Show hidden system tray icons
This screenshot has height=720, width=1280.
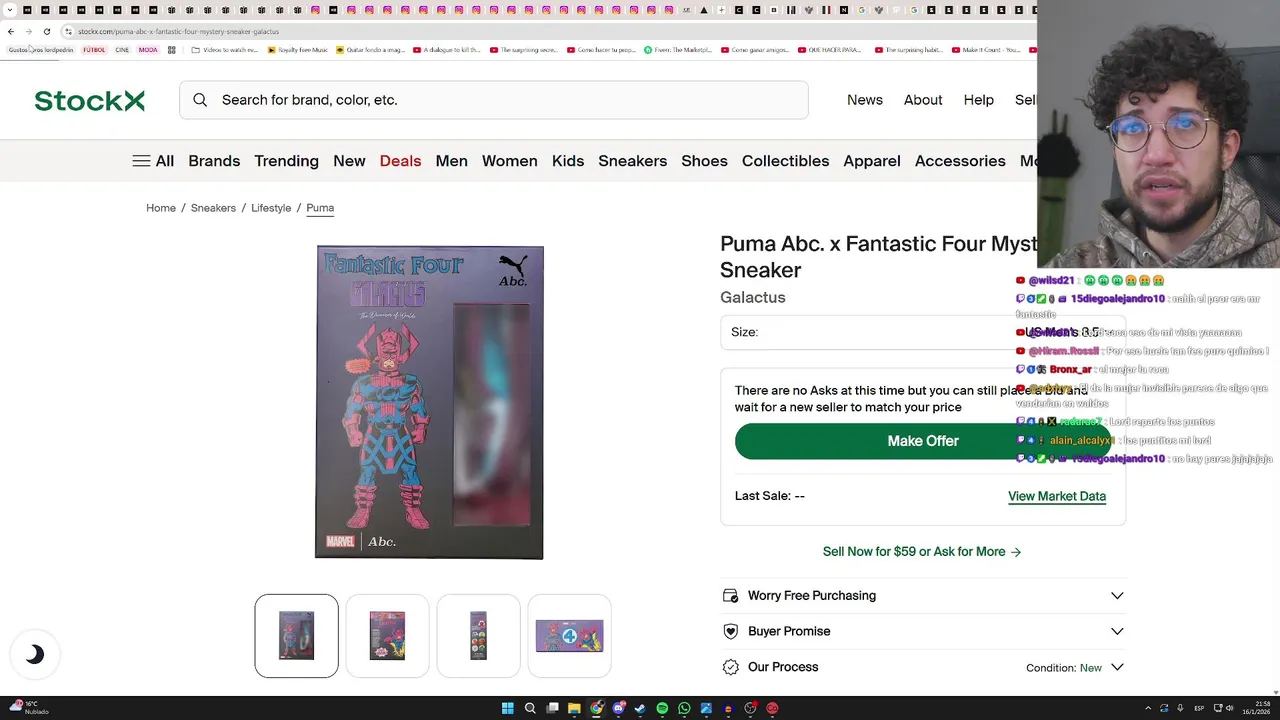pyautogui.click(x=1149, y=708)
